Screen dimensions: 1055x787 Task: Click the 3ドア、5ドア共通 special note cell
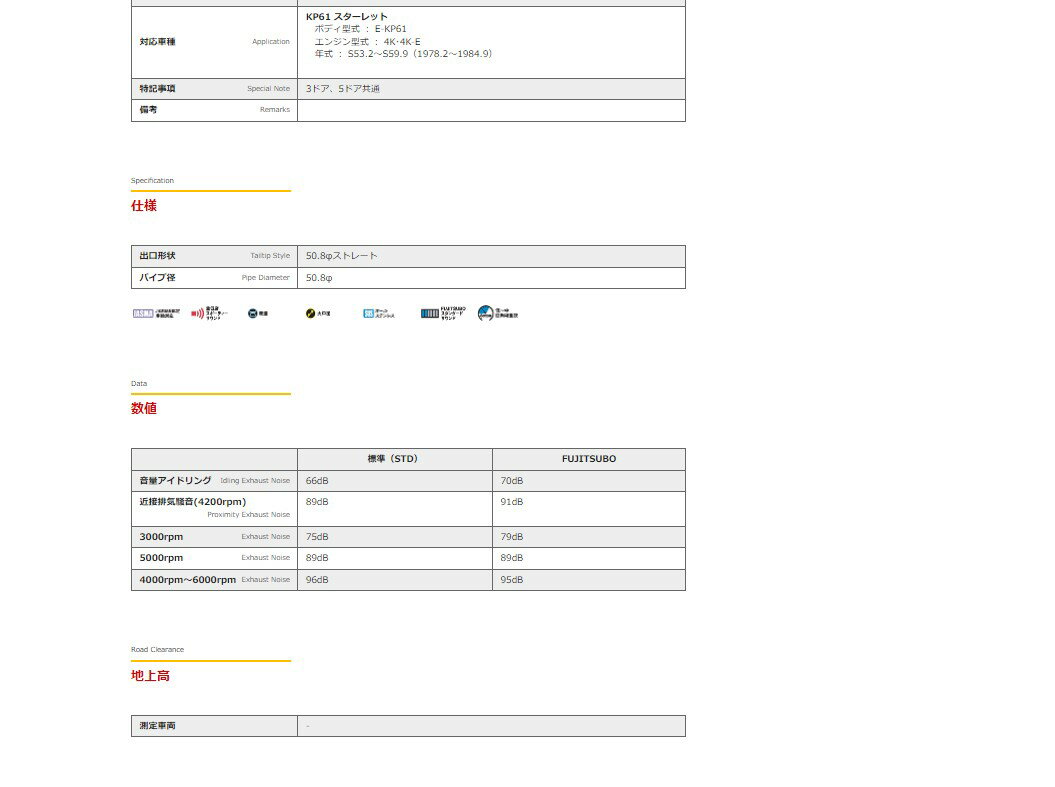[343, 89]
